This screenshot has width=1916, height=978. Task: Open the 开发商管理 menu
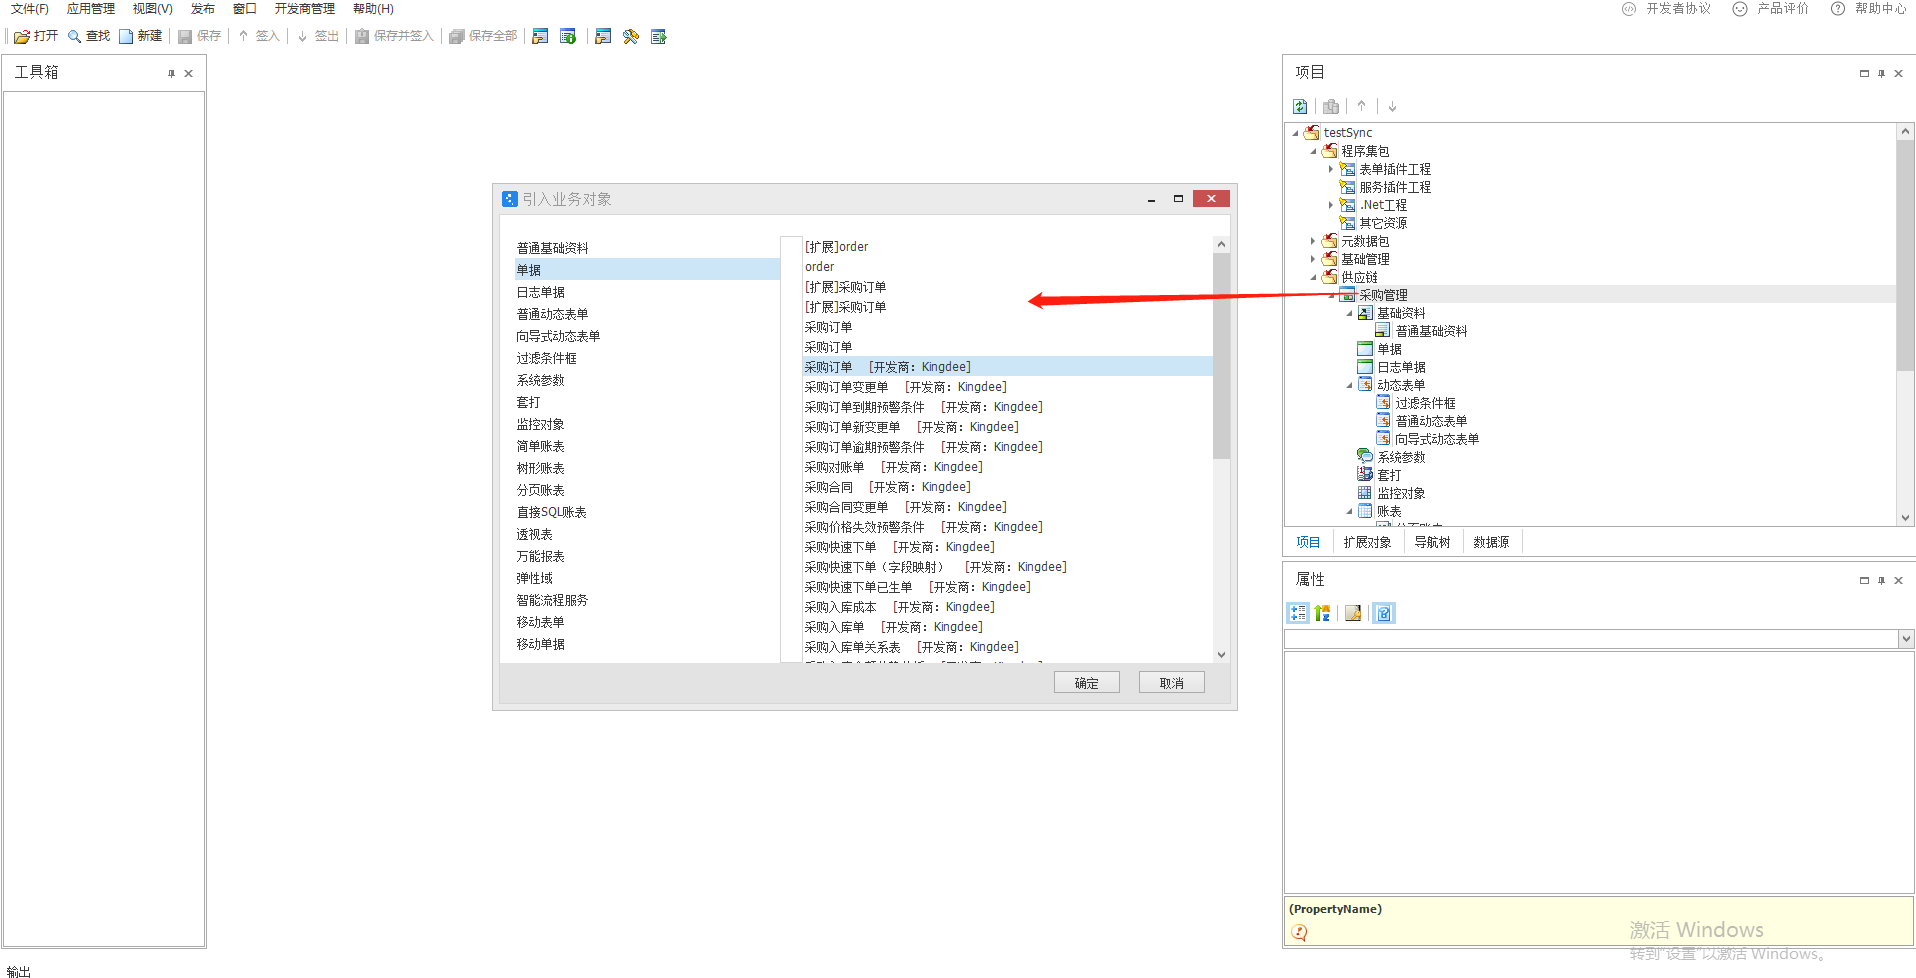point(304,9)
